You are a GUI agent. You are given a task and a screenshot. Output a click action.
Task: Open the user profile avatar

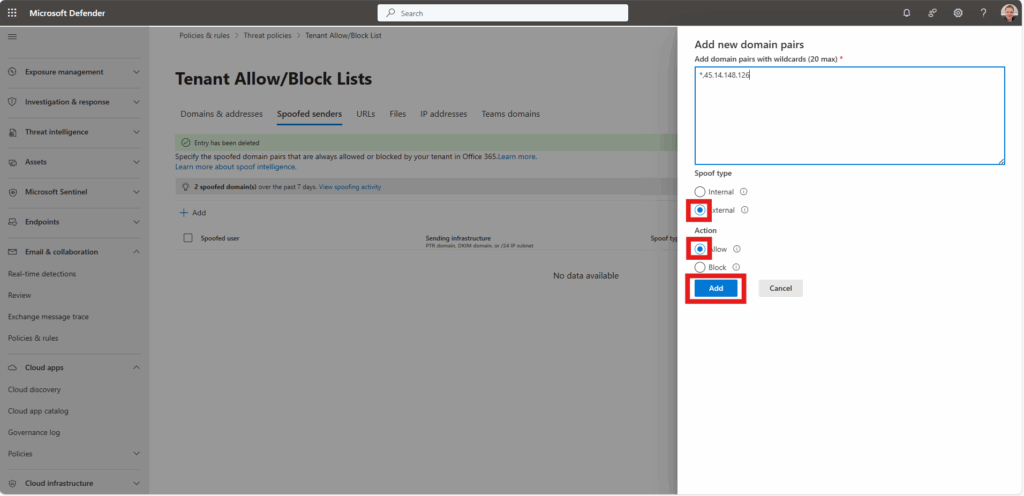click(1009, 13)
